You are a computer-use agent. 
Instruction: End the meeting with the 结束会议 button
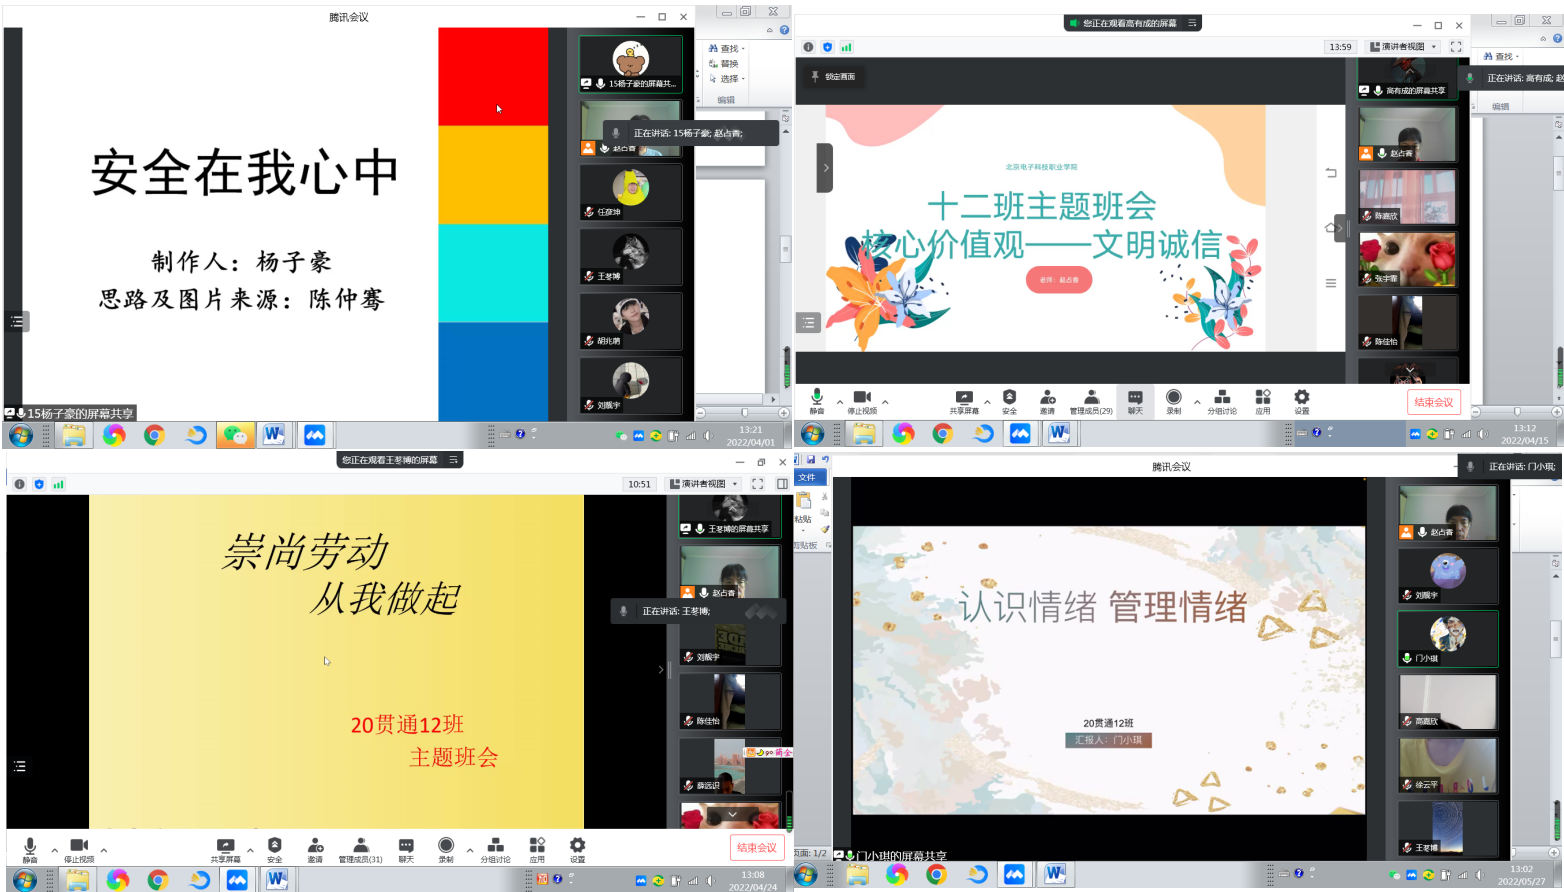pyautogui.click(x=1434, y=401)
